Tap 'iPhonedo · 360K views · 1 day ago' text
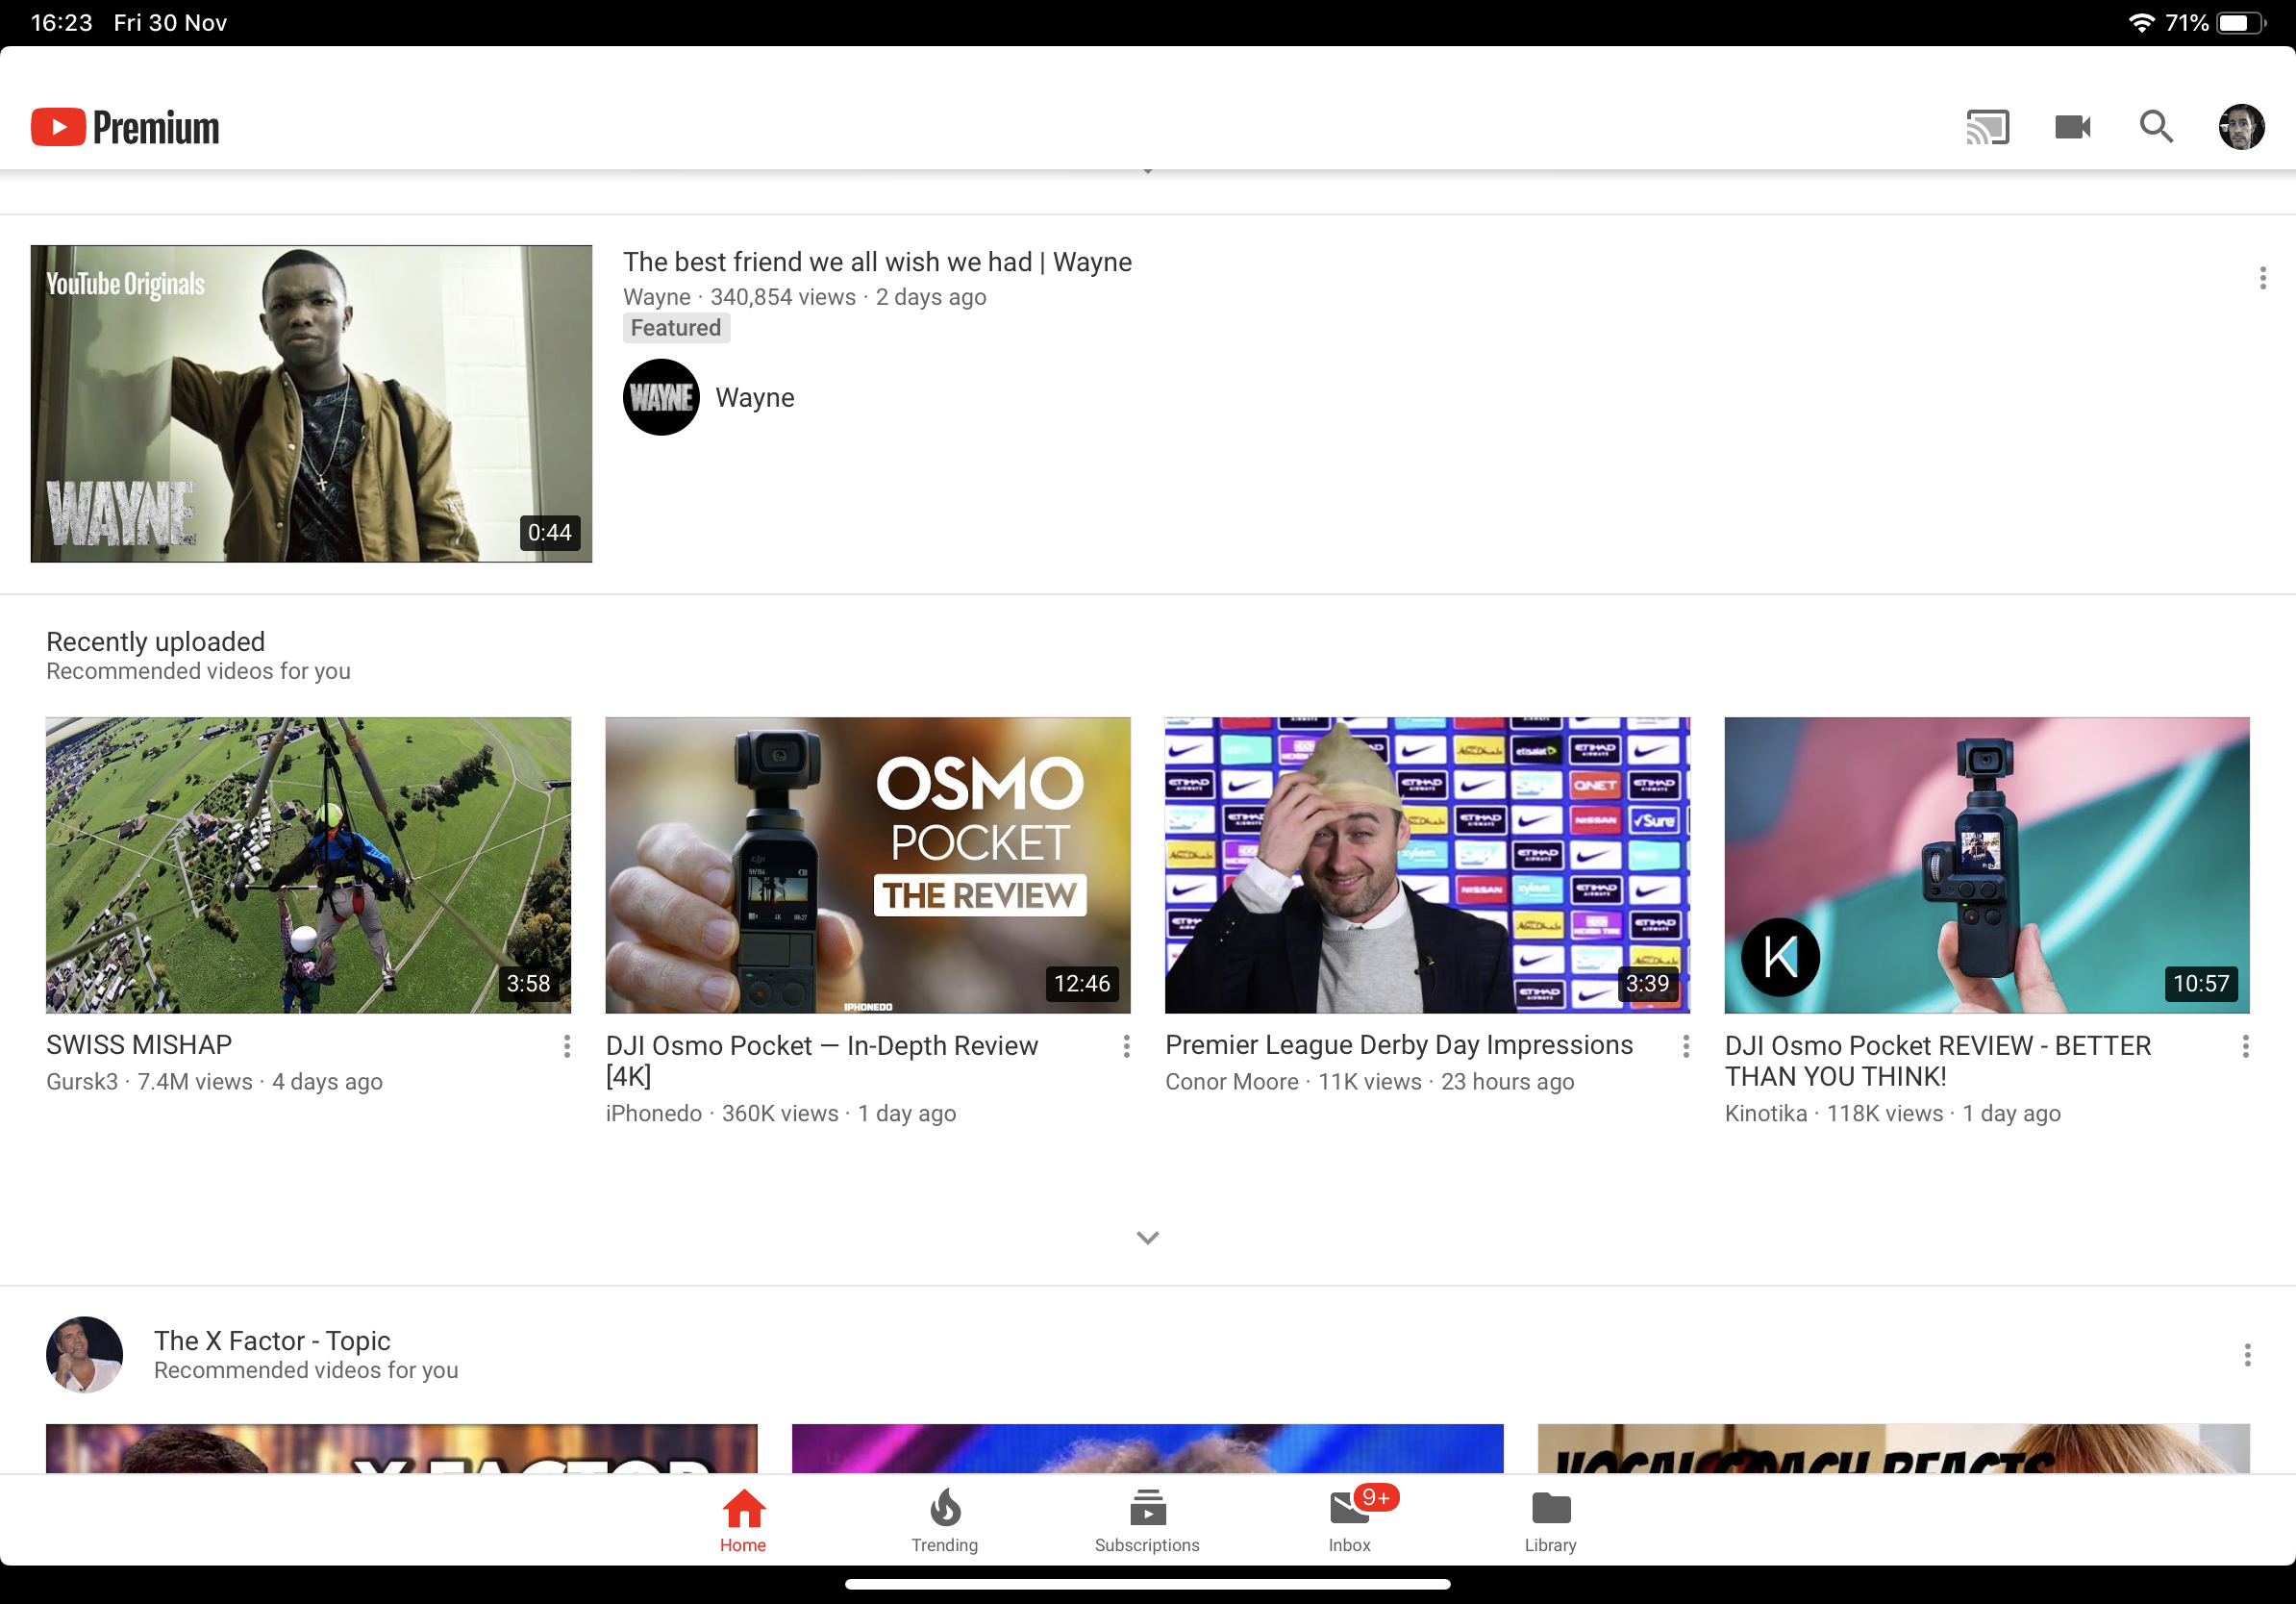The width and height of the screenshot is (2296, 1604). [781, 1114]
